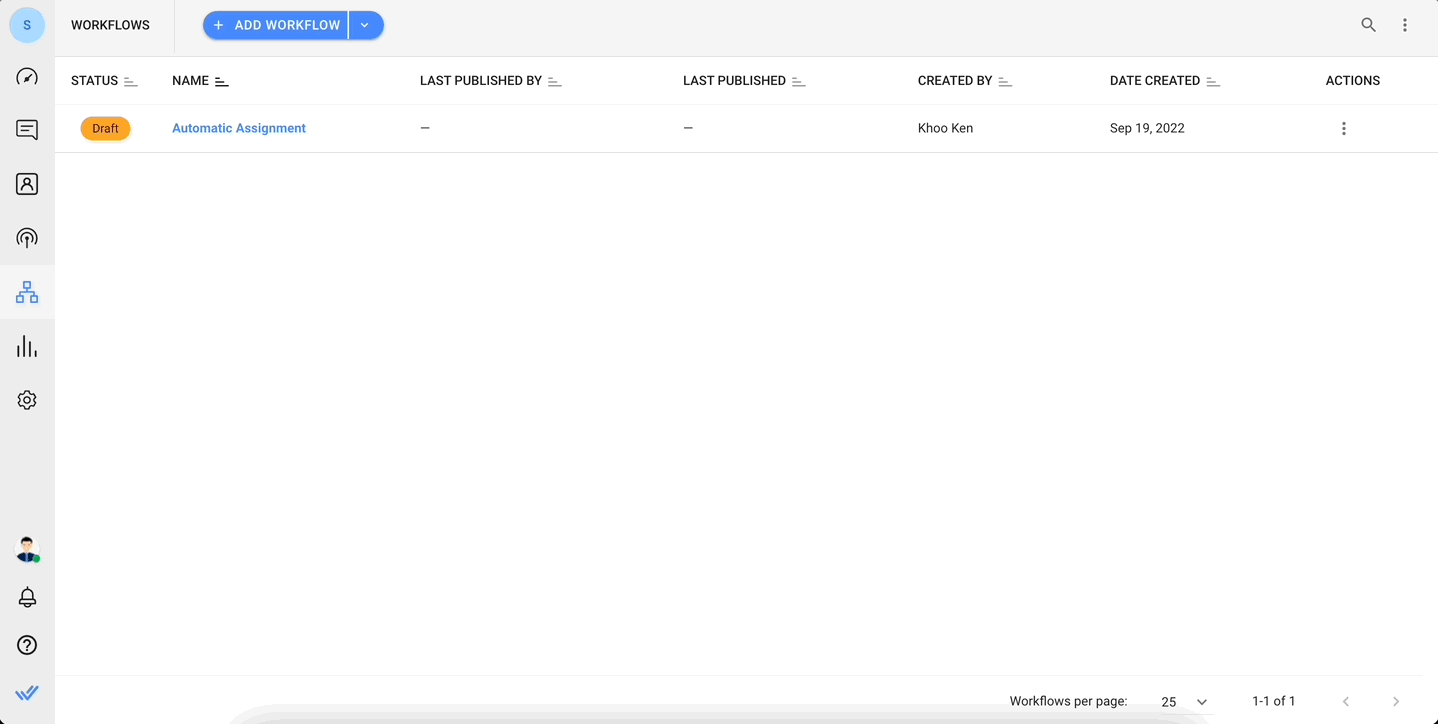Go to next page of workflows

coord(1396,702)
